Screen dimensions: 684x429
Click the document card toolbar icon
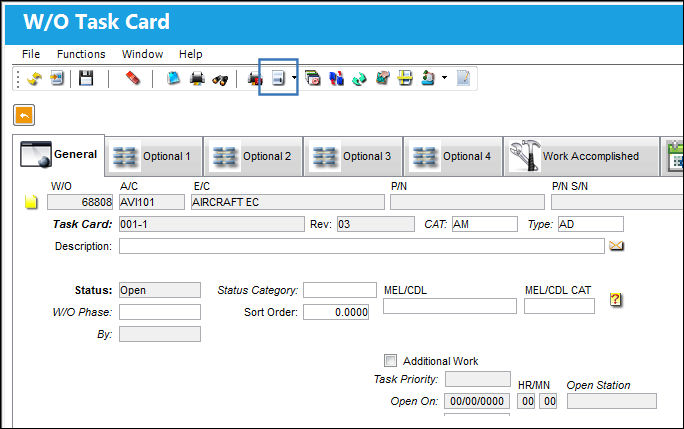[278, 79]
